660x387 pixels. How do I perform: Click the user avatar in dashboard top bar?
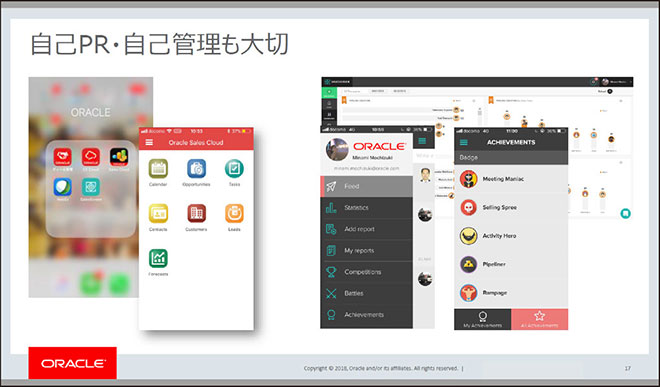(x=605, y=82)
